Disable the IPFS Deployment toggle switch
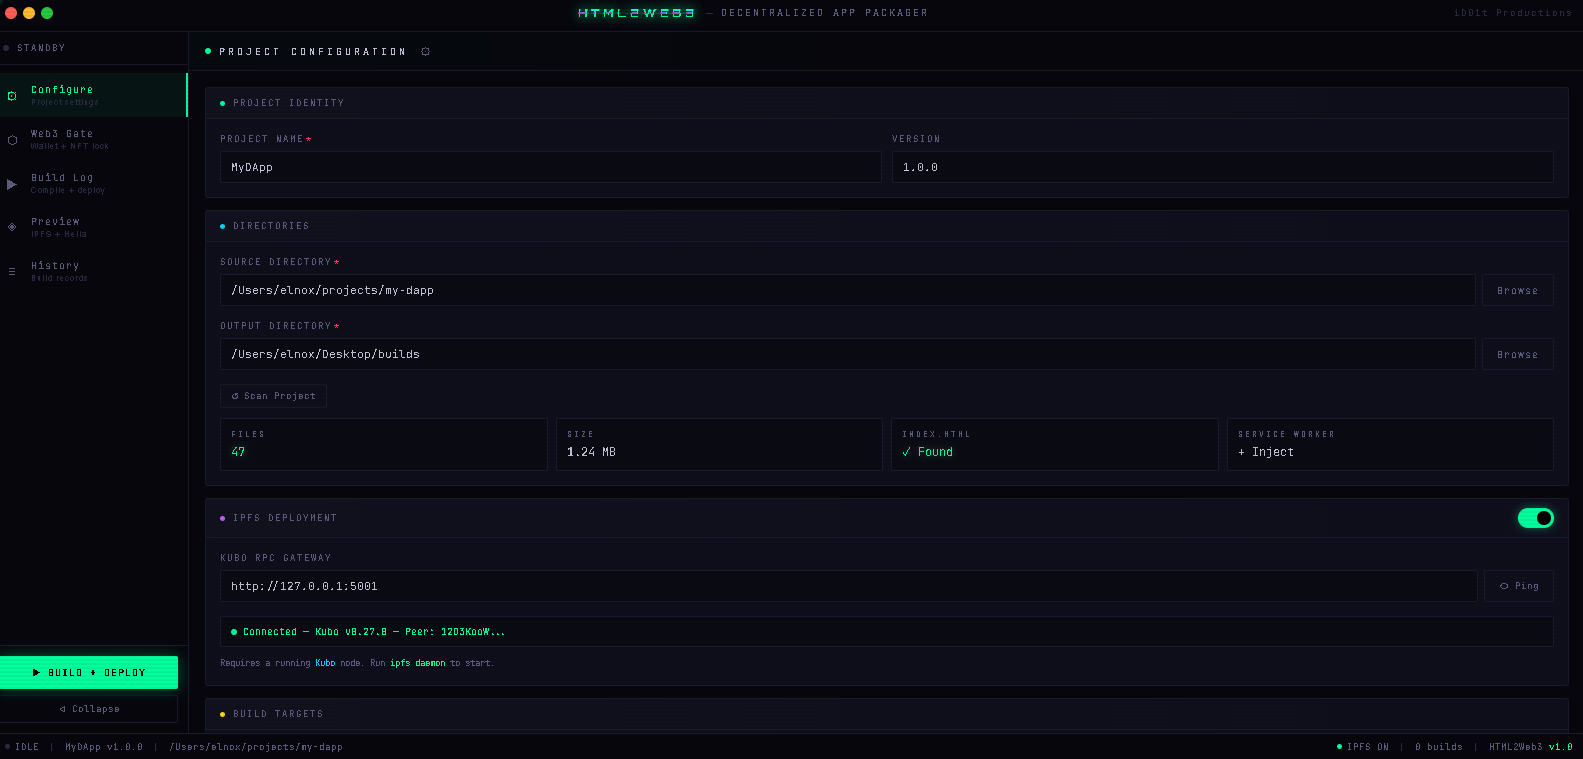The height and width of the screenshot is (759, 1583). point(1535,518)
